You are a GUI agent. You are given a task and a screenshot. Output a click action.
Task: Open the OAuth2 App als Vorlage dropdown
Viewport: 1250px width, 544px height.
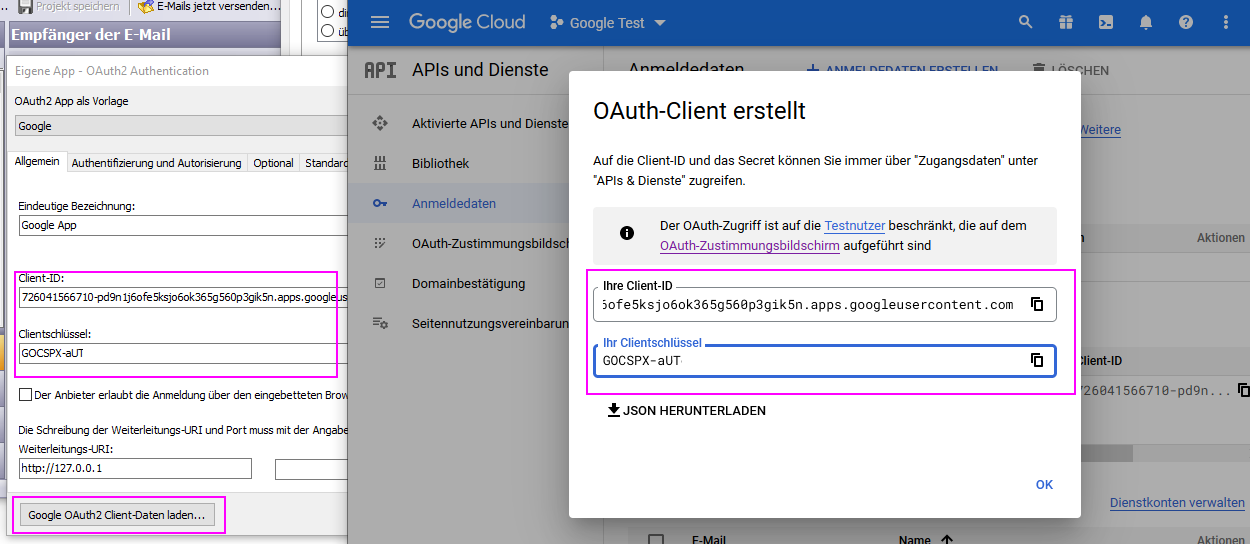point(181,126)
